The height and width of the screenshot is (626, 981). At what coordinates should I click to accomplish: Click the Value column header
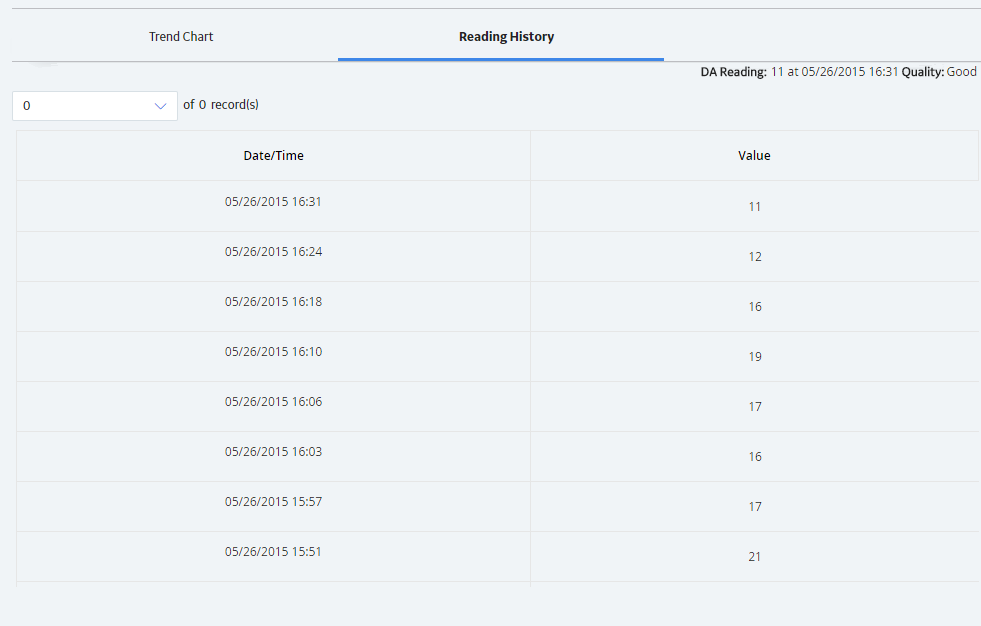pyautogui.click(x=754, y=156)
